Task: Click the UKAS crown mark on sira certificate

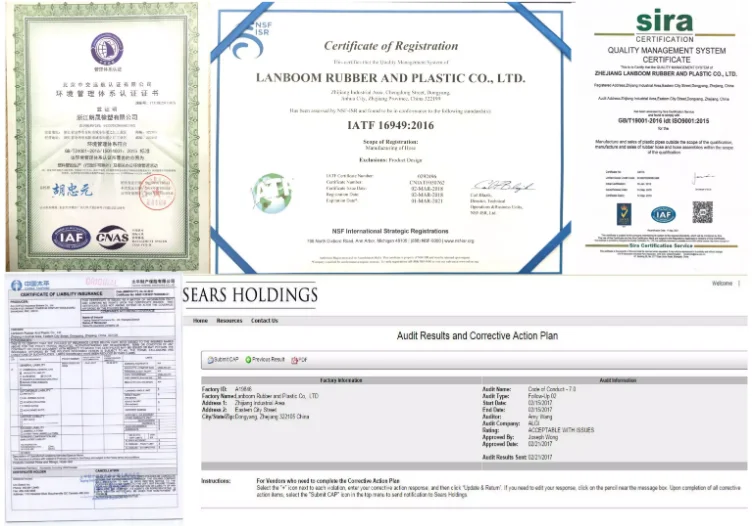Action: pyautogui.click(x=623, y=214)
